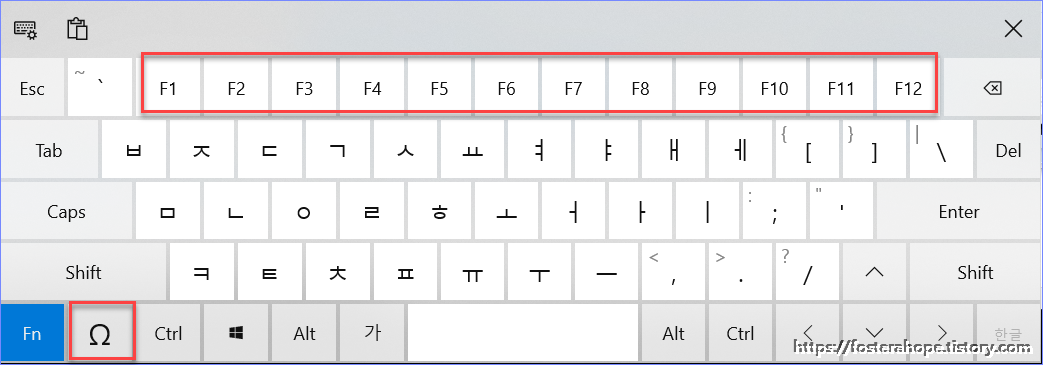Toggle the Fn key
This screenshot has height=365, width=1043.
[x=32, y=333]
